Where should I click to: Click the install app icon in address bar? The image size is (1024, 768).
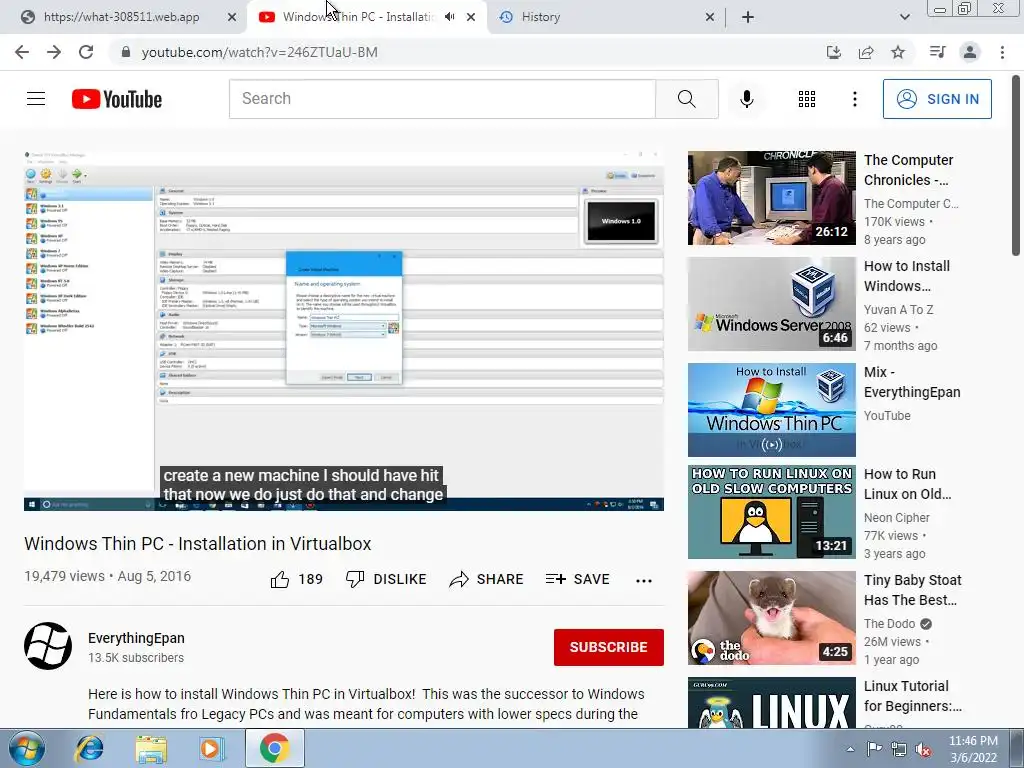point(833,52)
